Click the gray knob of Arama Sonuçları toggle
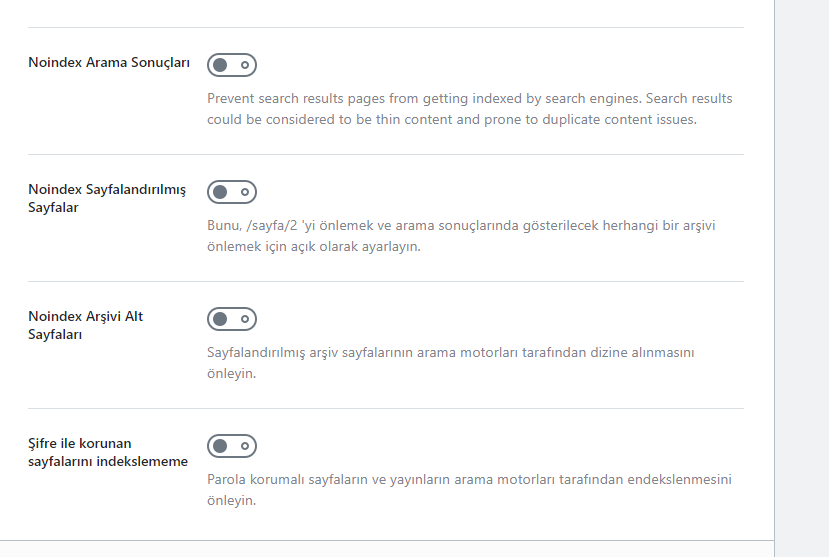Viewport: 829px width, 557px height. coord(220,65)
